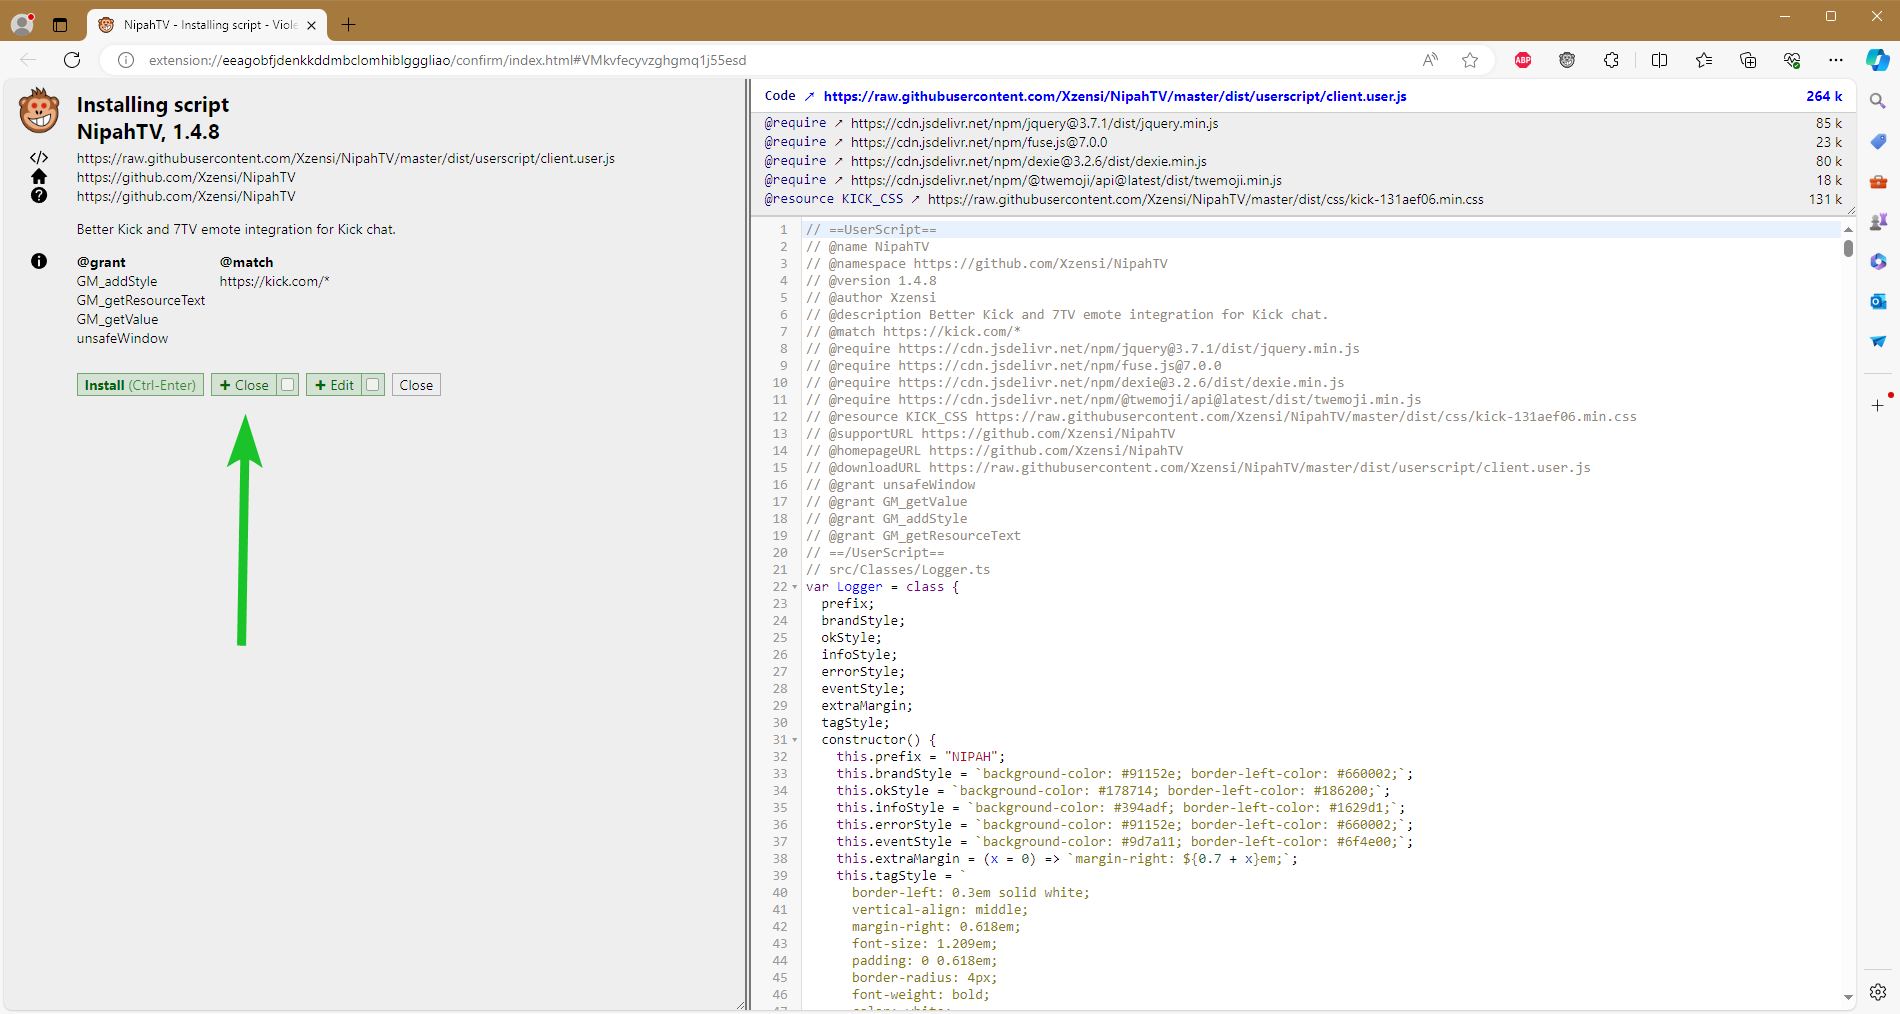Click the ABP Adblock Plus extension icon
This screenshot has height=1014, width=1900.
click(x=1523, y=60)
